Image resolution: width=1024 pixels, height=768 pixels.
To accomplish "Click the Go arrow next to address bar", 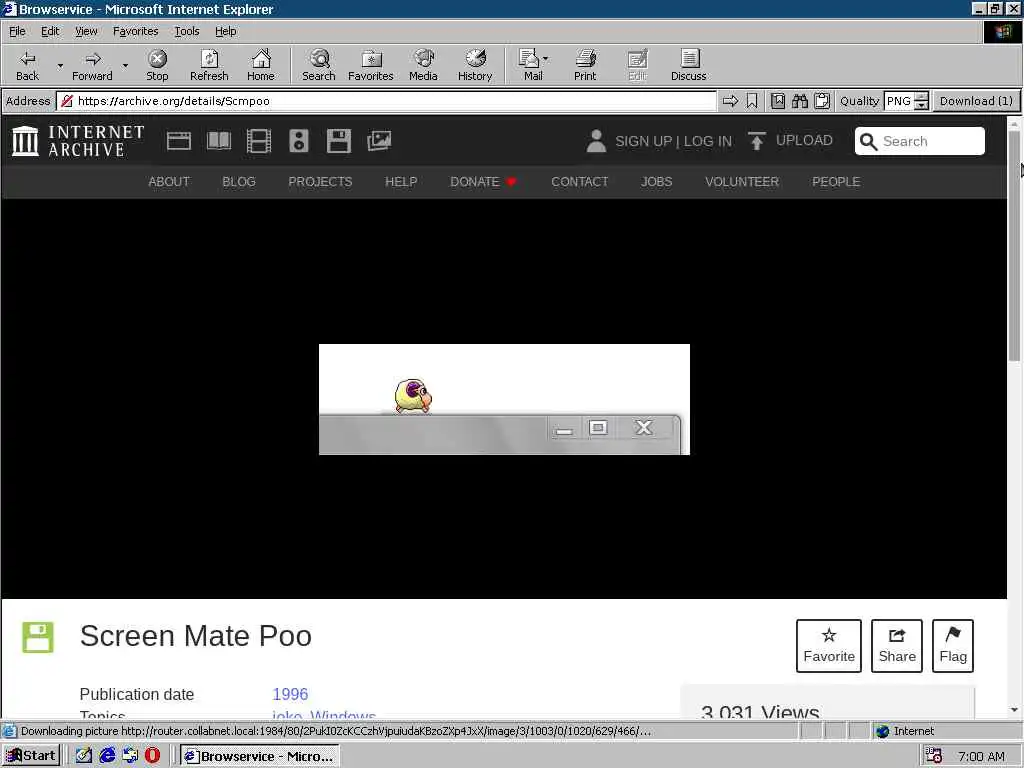I will [x=730, y=101].
